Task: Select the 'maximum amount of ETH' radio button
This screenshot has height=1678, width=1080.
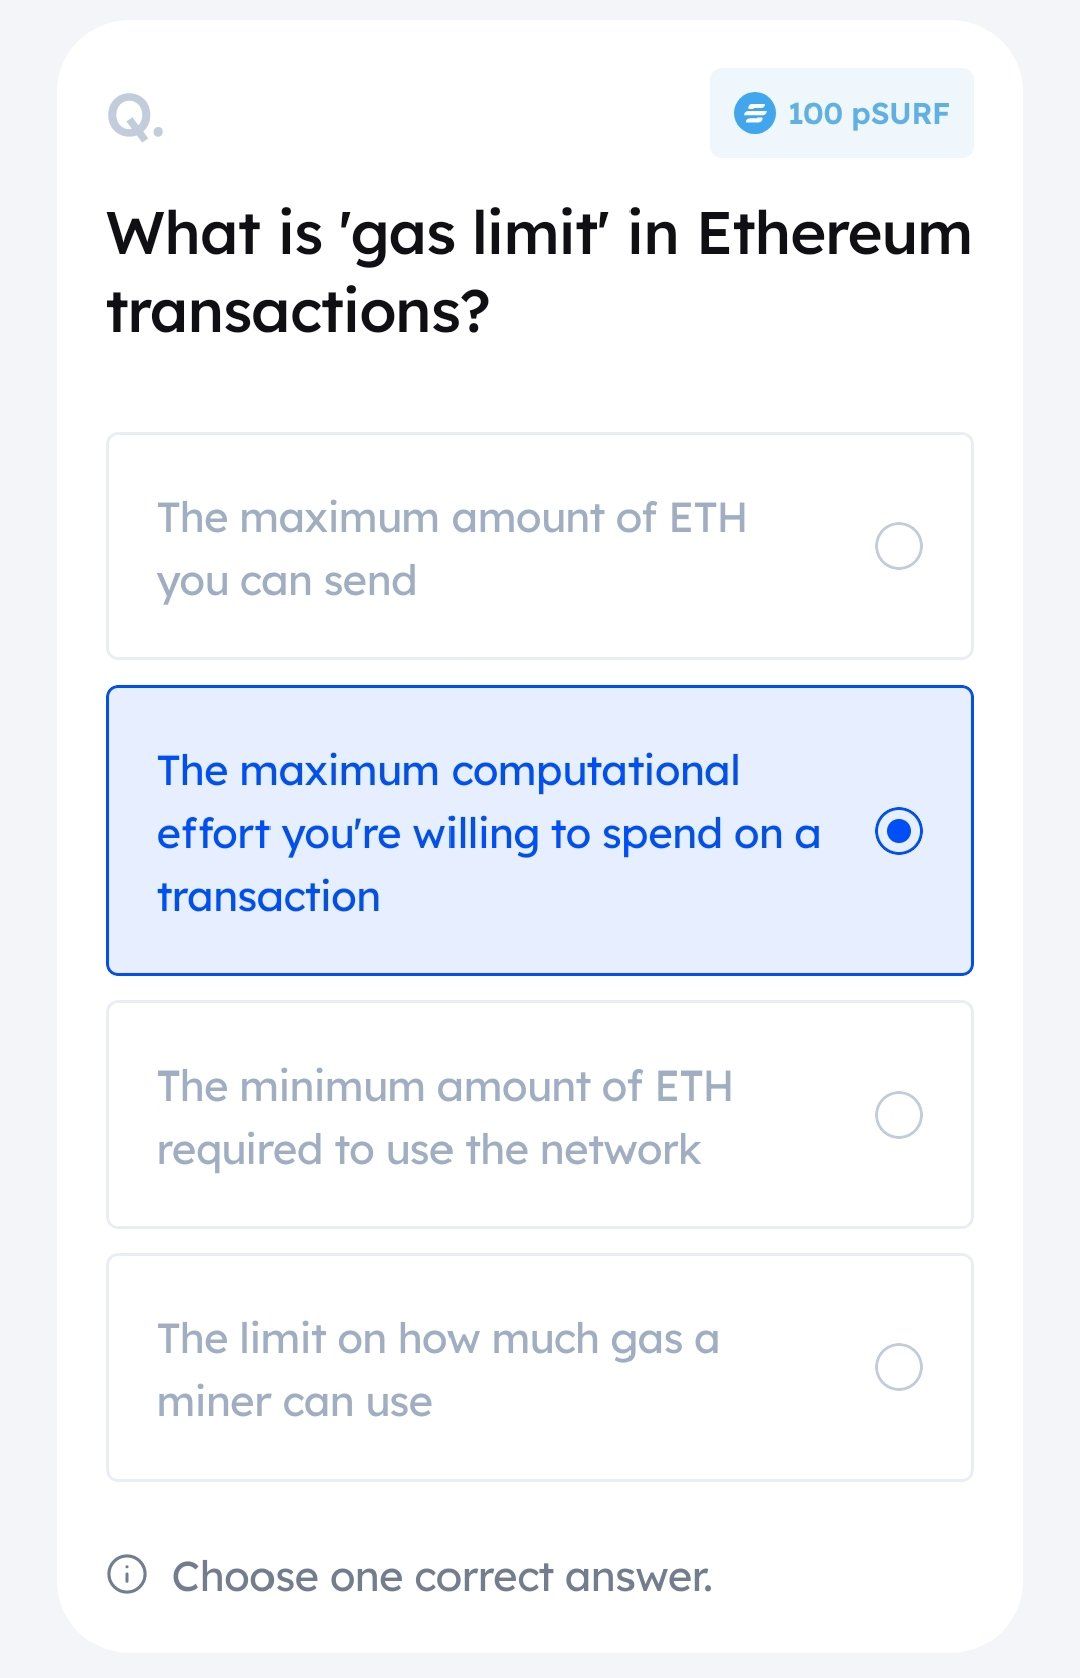Action: (x=898, y=546)
